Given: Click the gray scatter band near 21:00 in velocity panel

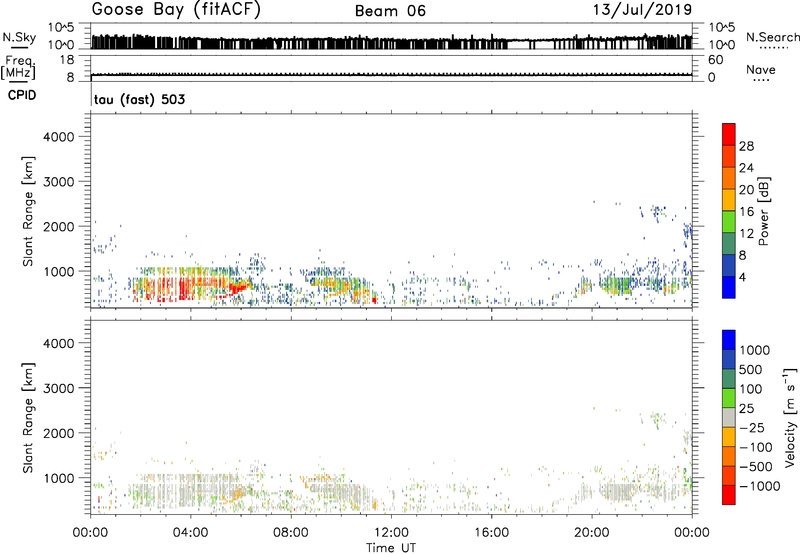Looking at the screenshot, I should [616, 492].
